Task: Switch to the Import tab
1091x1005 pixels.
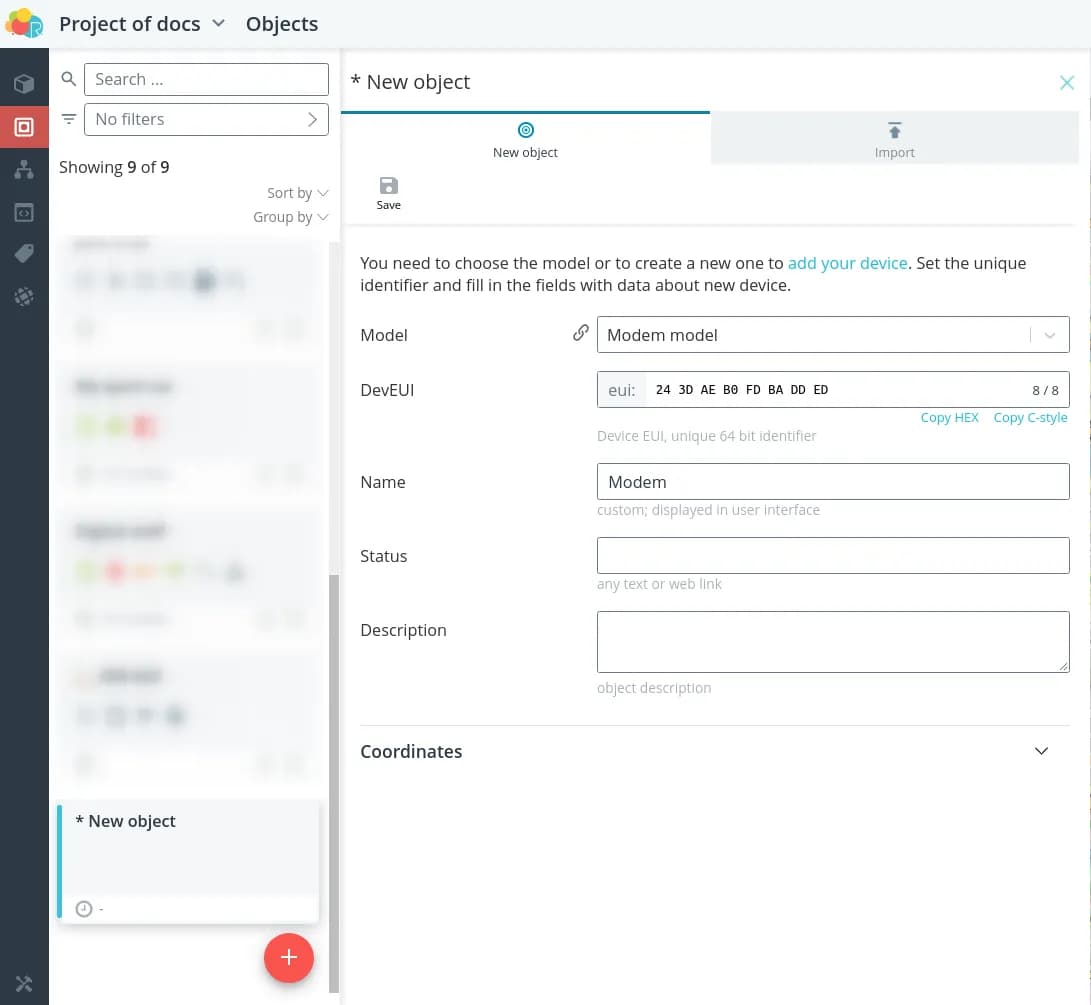Action: click(x=894, y=139)
